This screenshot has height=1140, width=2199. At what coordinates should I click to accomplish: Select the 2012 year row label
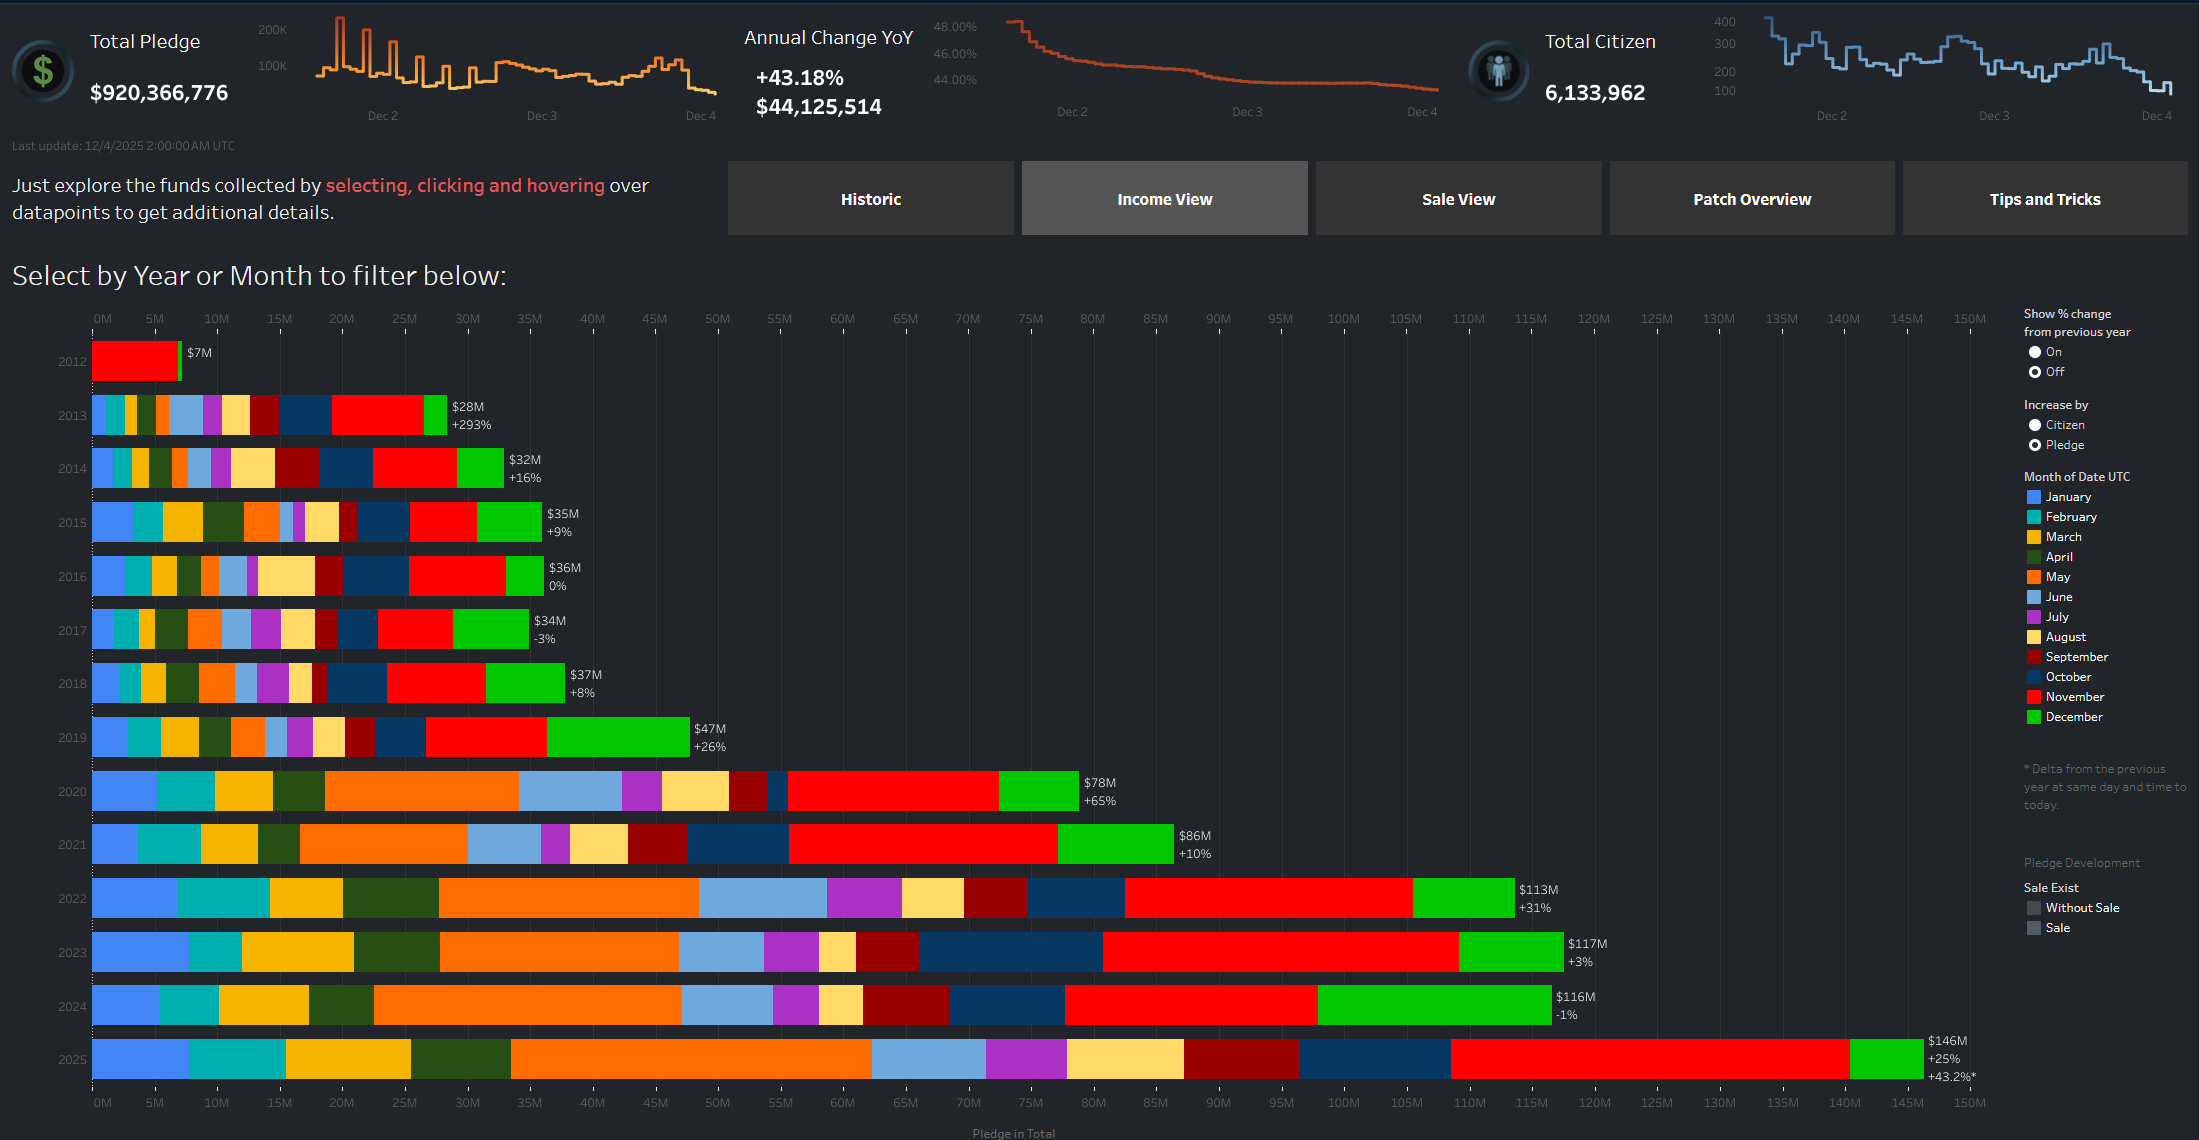(x=72, y=362)
